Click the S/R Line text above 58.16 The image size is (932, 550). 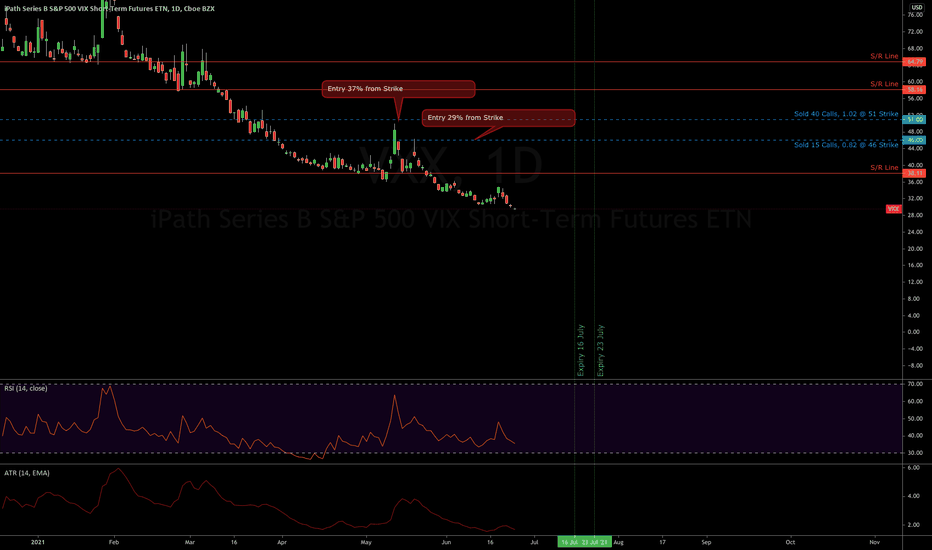pyautogui.click(x=884, y=84)
